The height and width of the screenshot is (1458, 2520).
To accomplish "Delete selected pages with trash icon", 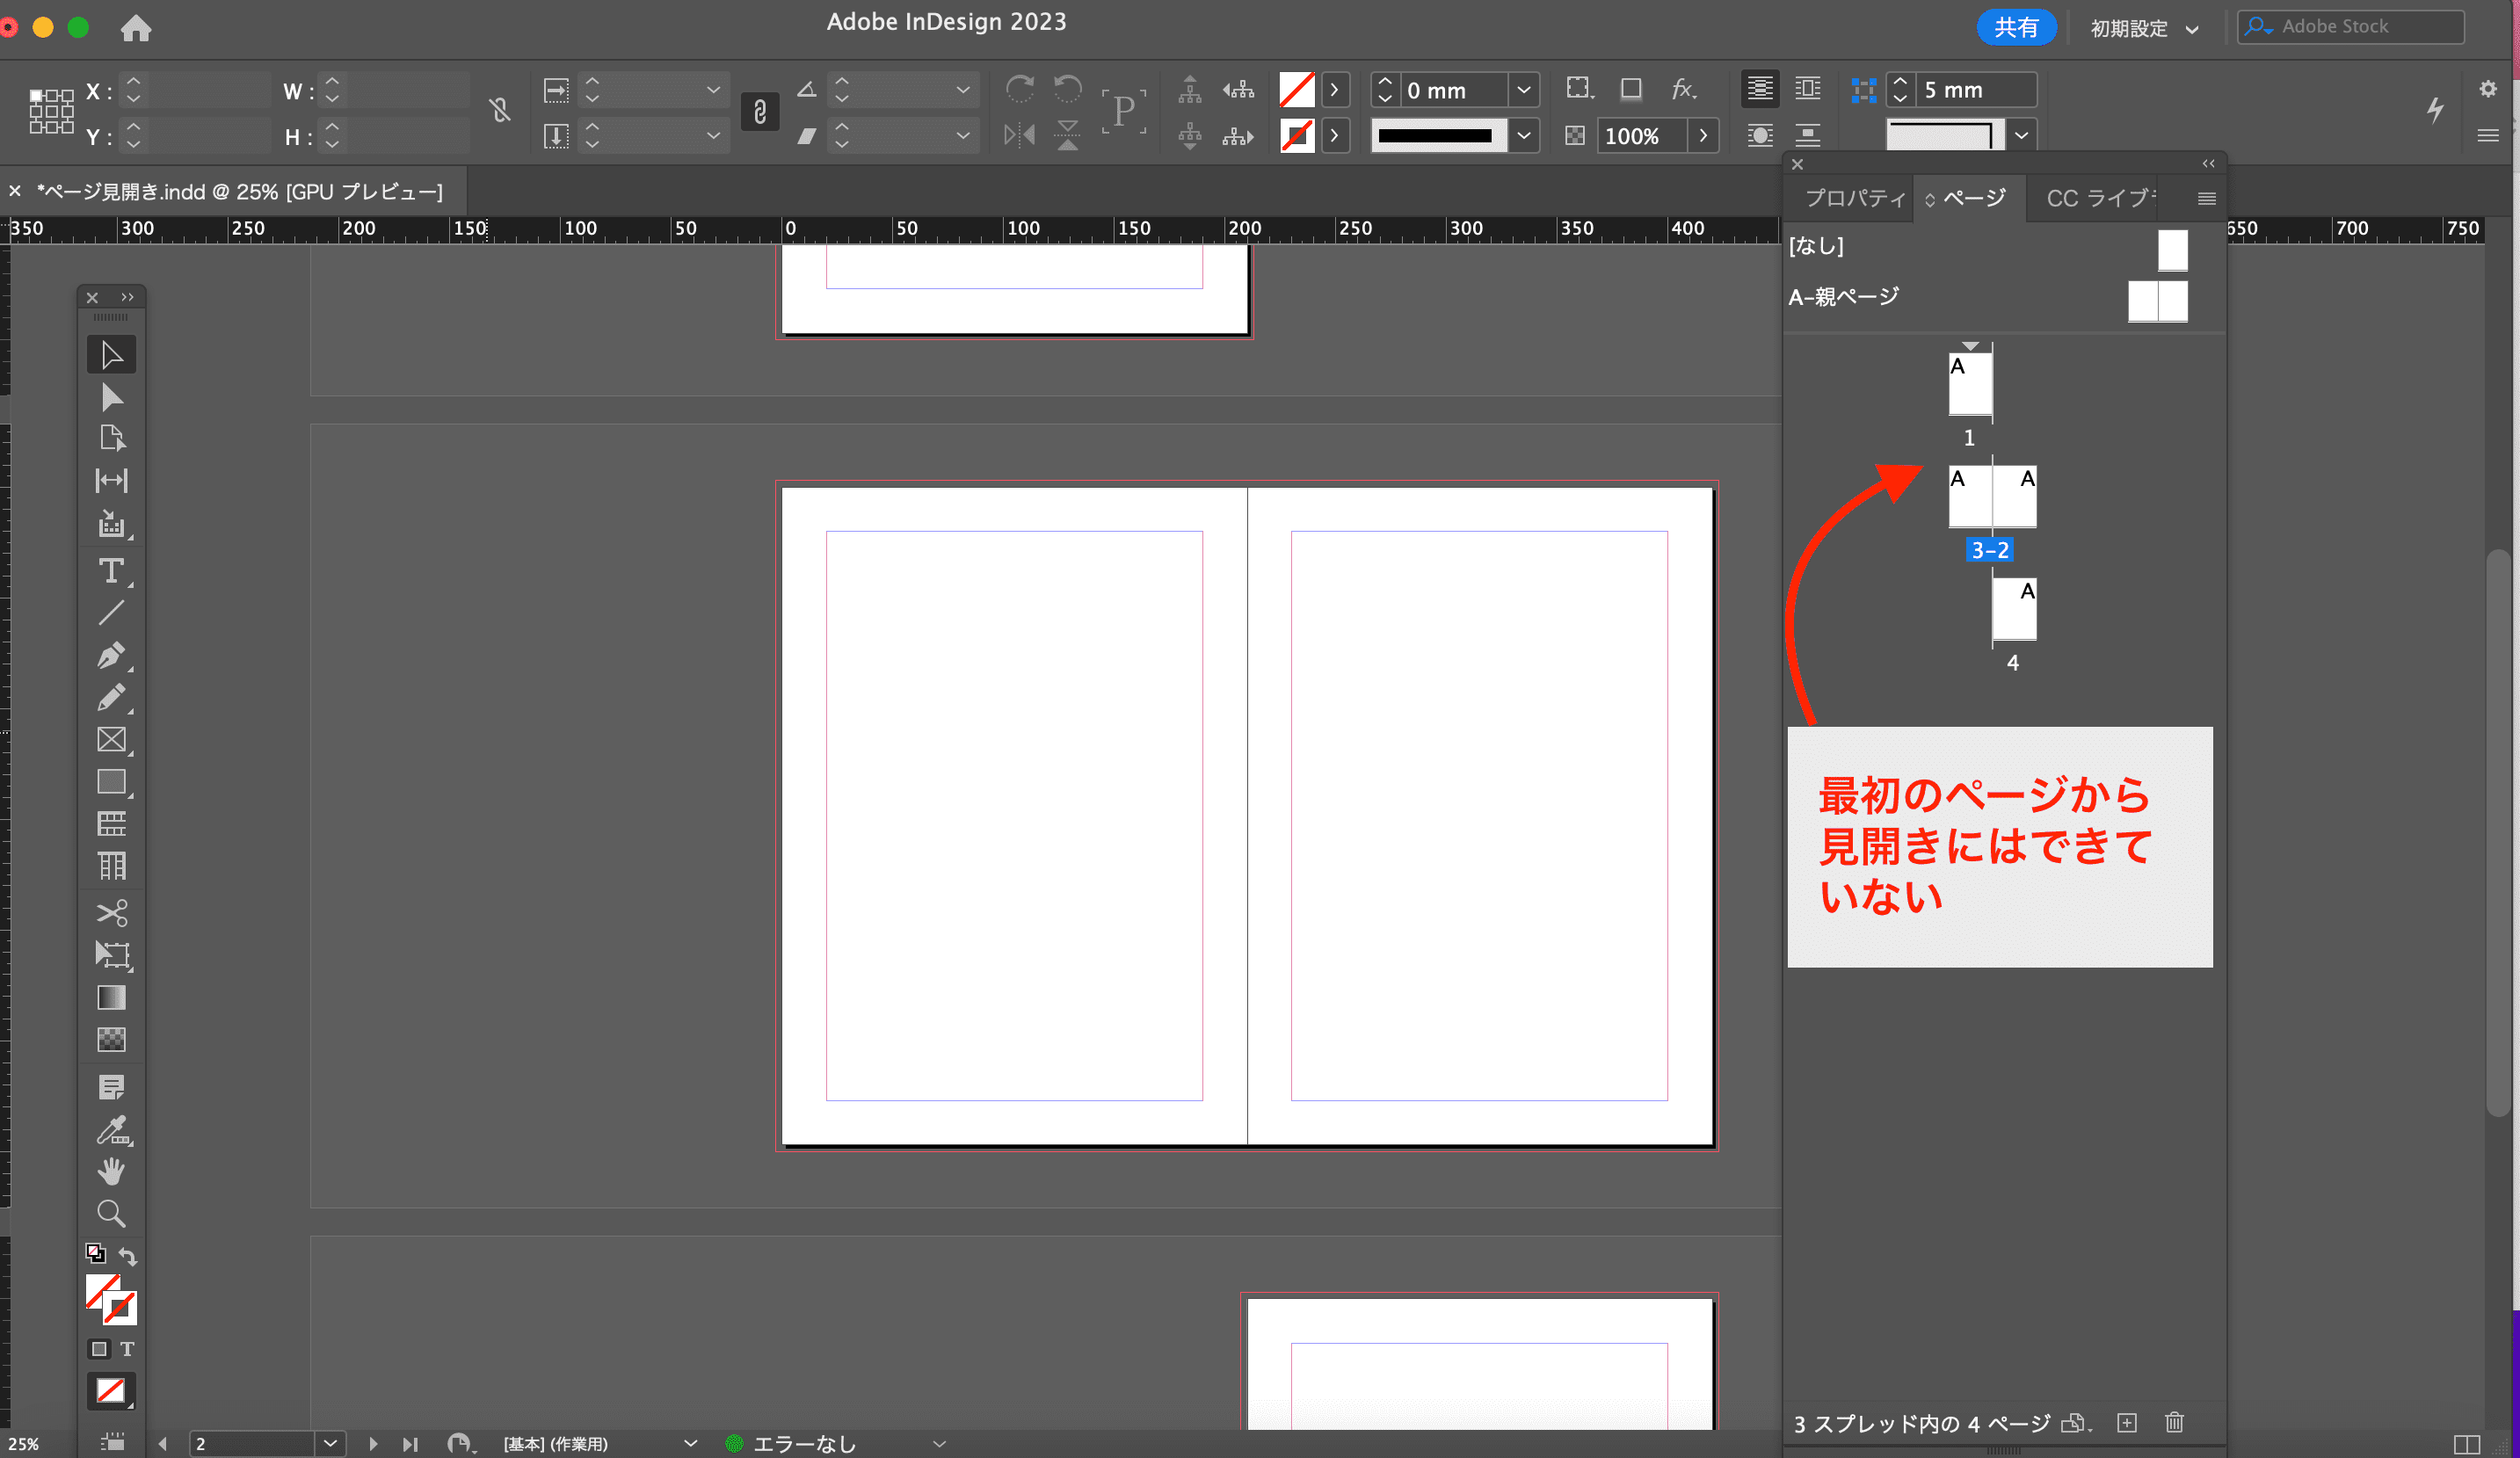I will (2174, 1422).
